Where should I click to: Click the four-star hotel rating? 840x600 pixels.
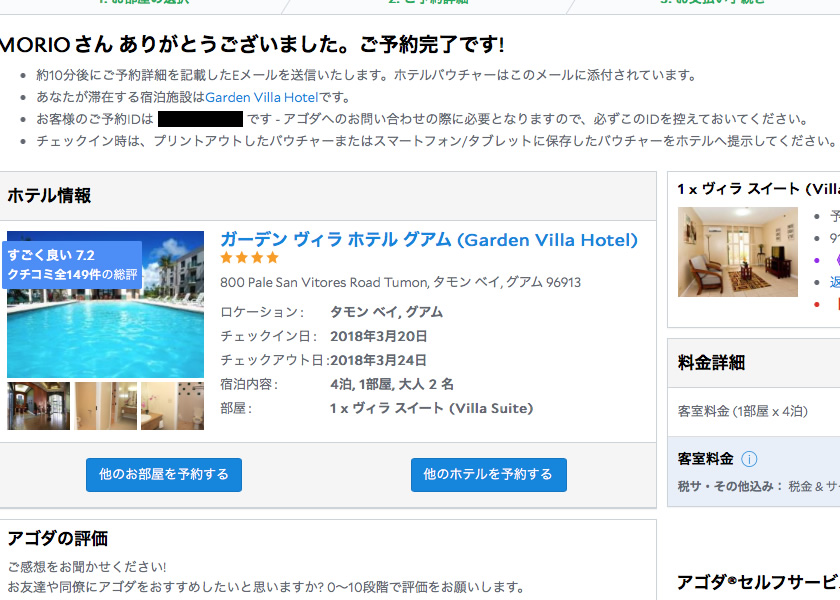pyautogui.click(x=250, y=258)
